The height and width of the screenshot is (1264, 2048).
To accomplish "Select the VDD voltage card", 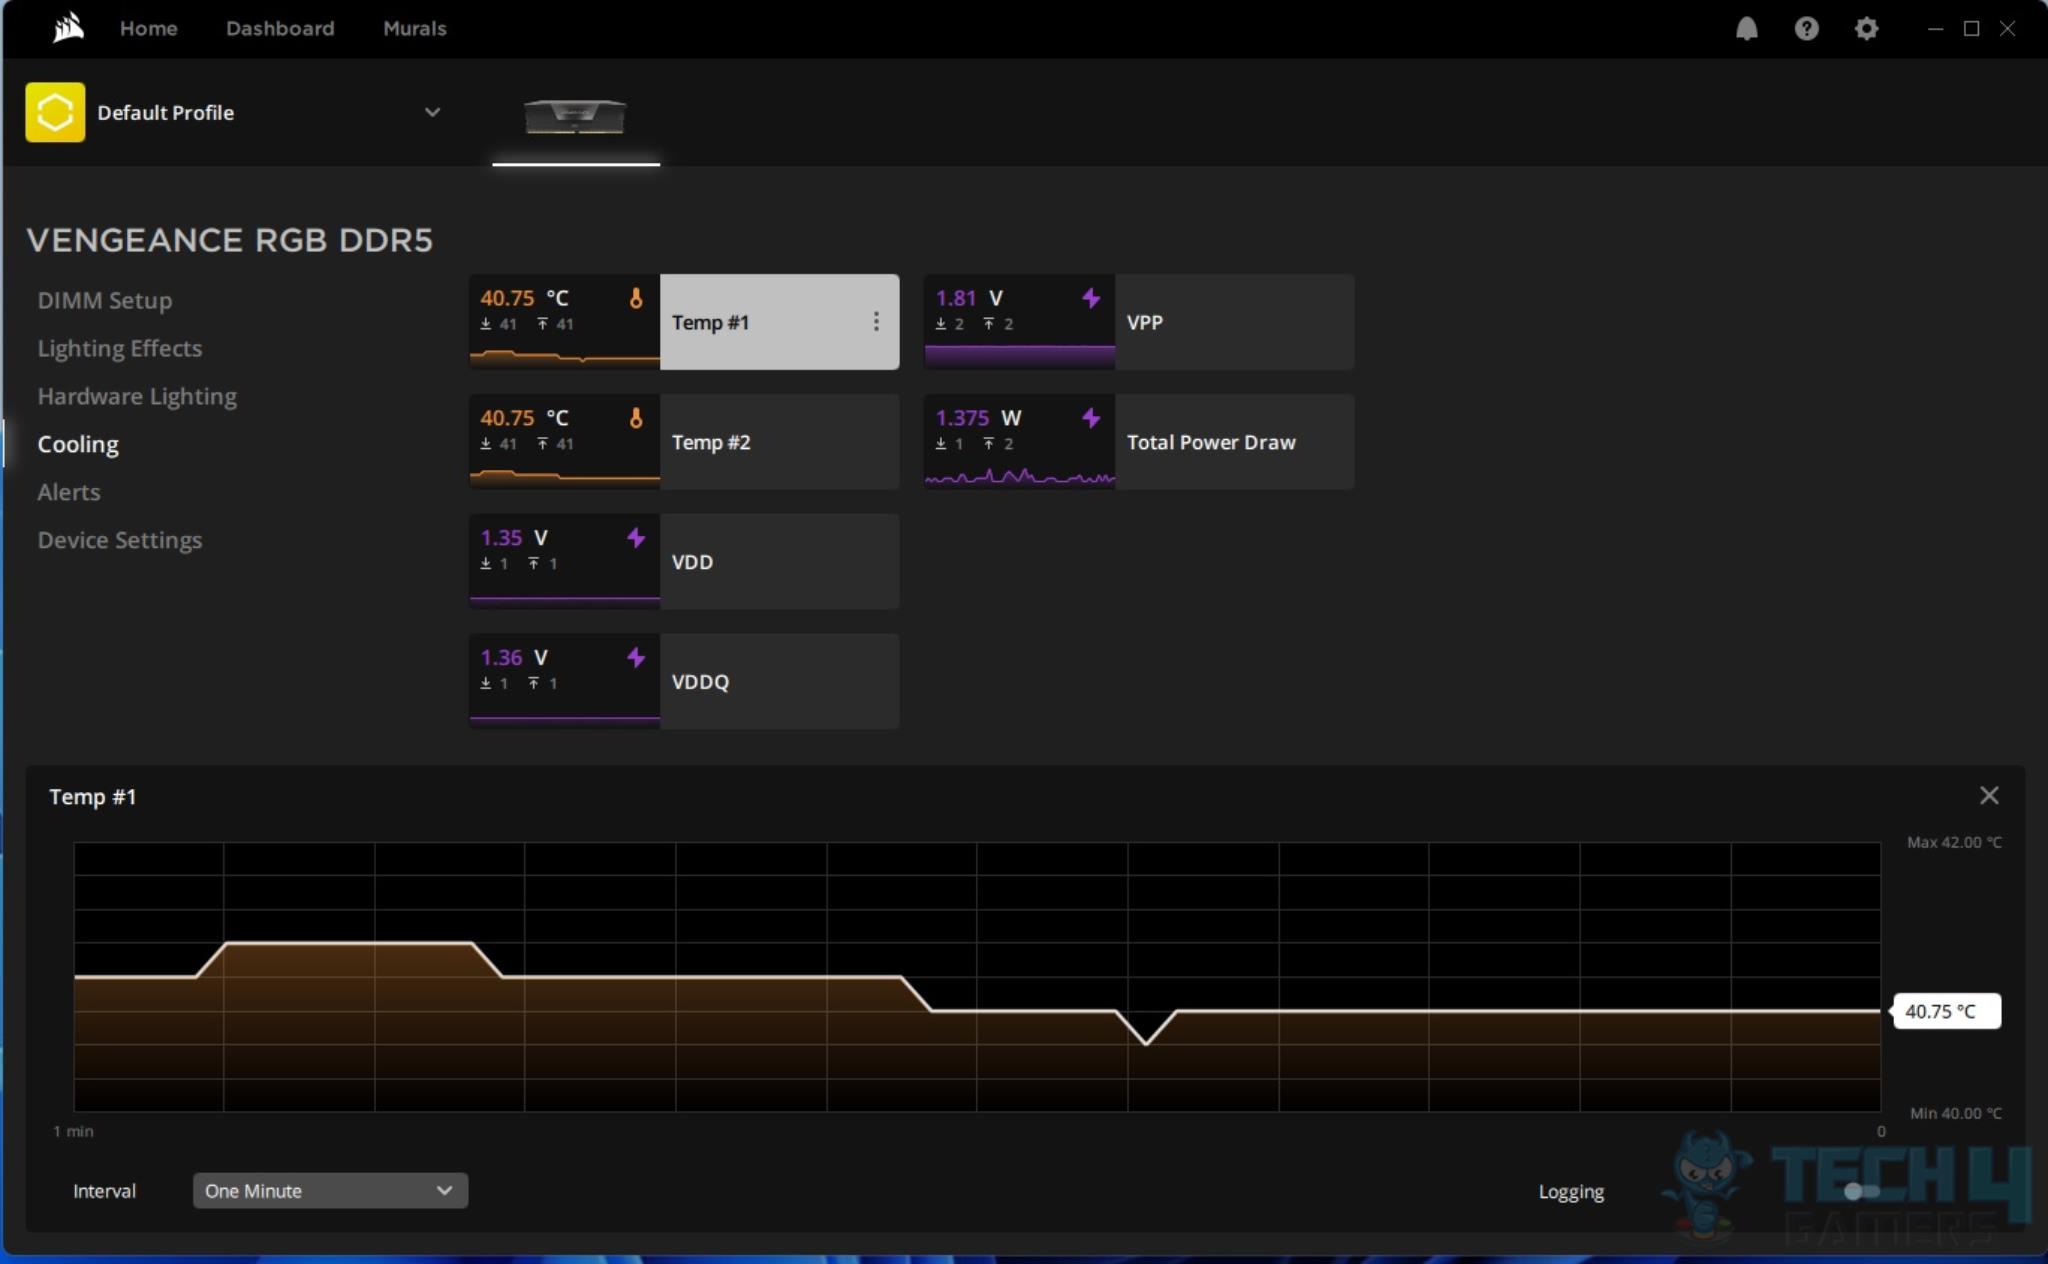I will tap(684, 562).
